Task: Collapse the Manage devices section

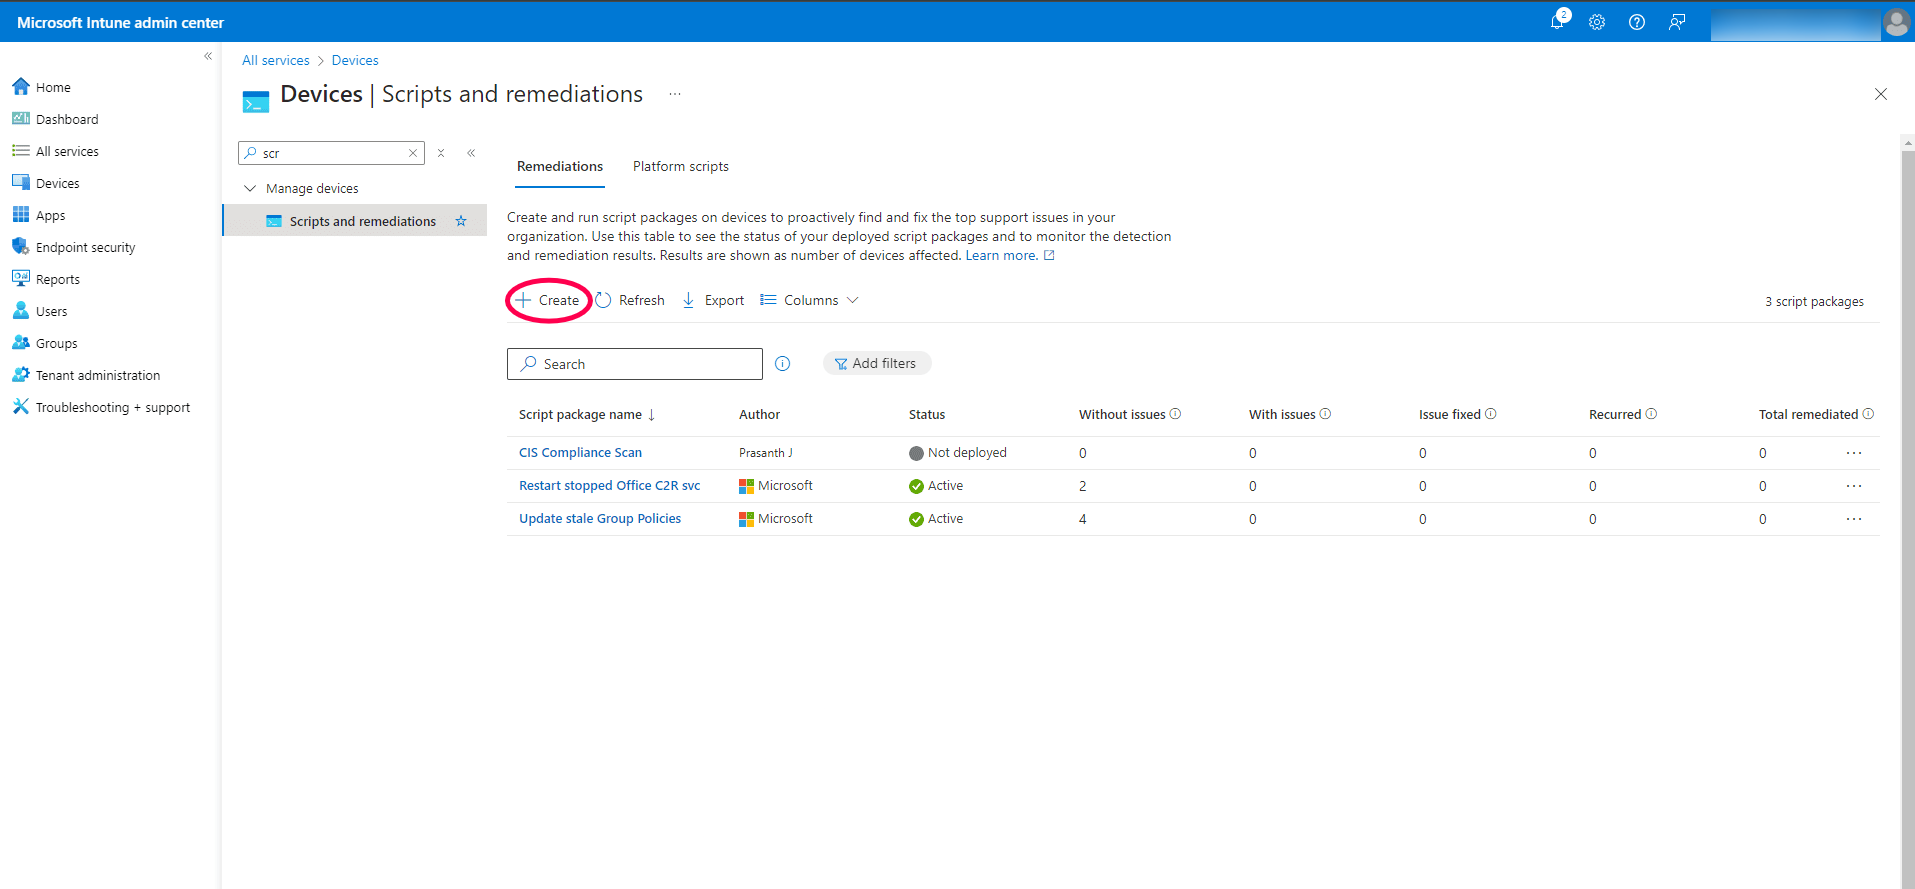Action: tap(250, 188)
